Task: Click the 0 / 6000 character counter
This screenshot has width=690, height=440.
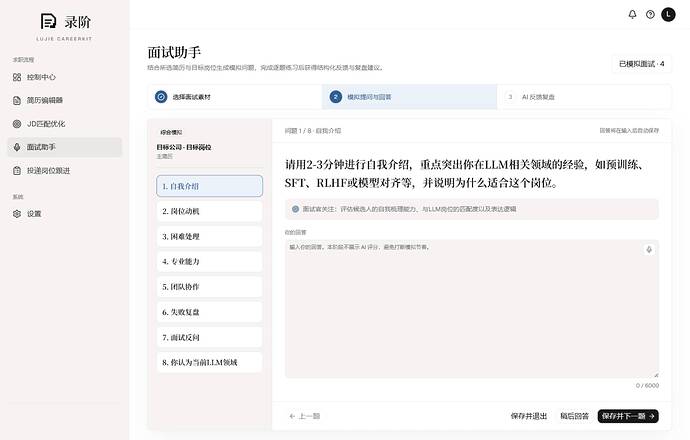Action: 647,385
